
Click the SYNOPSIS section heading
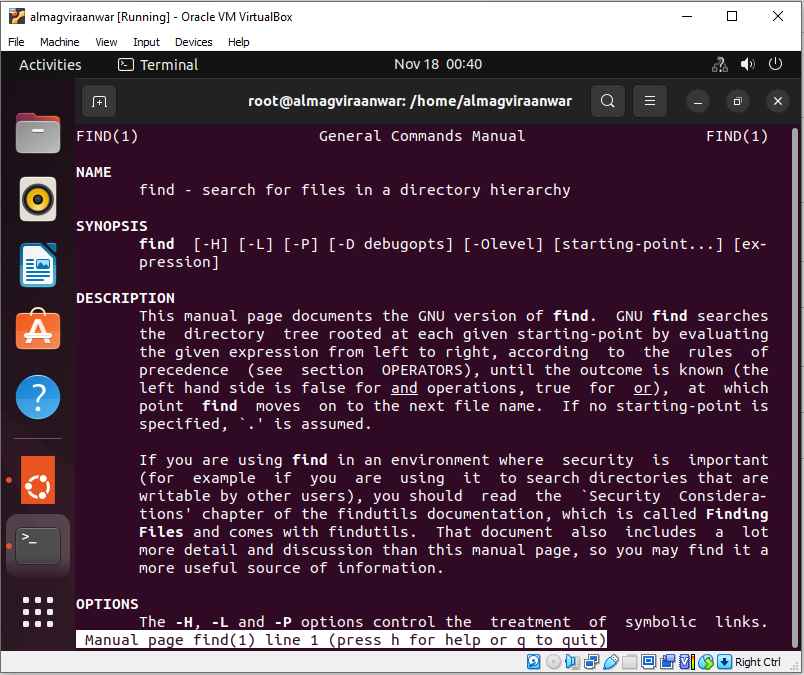pos(111,226)
